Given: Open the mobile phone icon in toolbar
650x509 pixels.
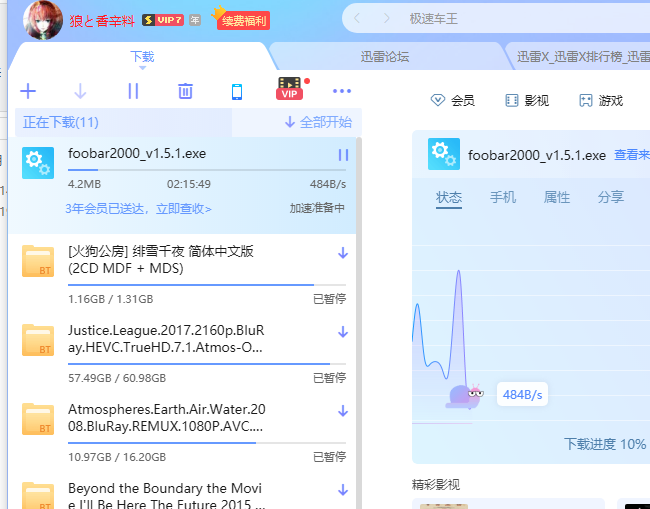Looking at the screenshot, I should coord(237,92).
